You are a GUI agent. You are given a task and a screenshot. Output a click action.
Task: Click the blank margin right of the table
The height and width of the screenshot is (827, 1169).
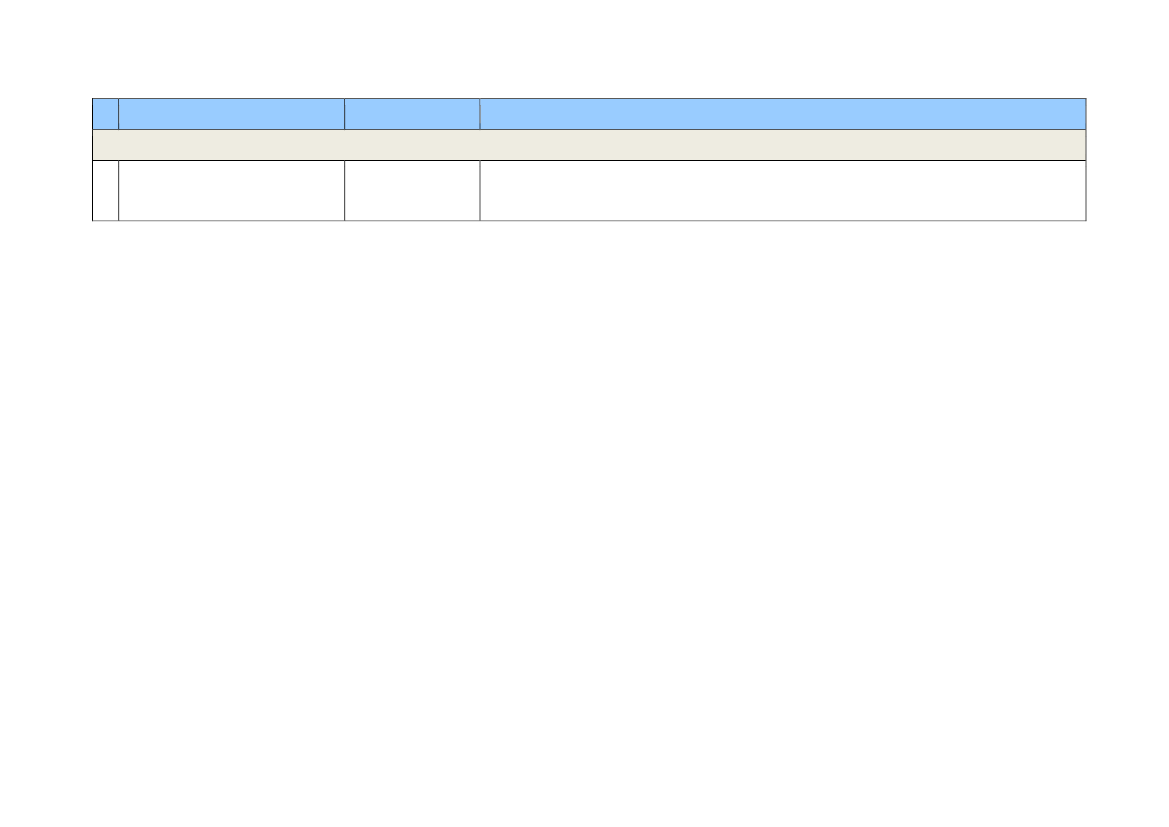pyautogui.click(x=1127, y=160)
